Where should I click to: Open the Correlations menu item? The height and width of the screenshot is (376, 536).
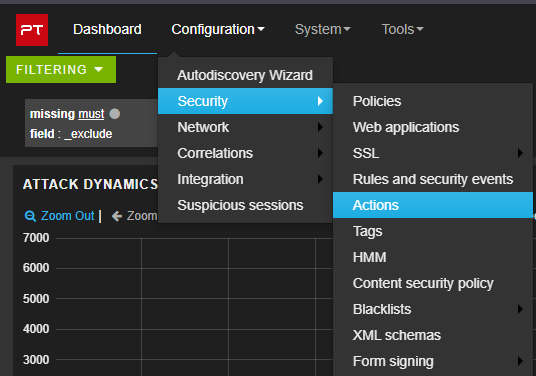(x=245, y=153)
